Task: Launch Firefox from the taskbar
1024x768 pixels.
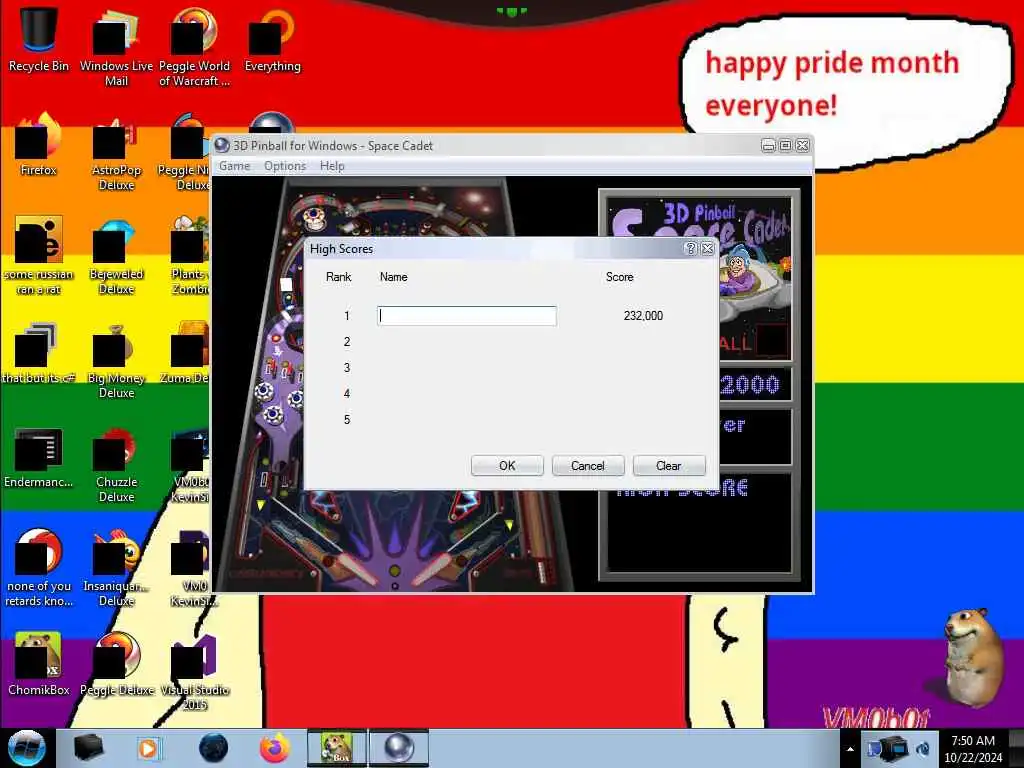Action: [x=275, y=748]
